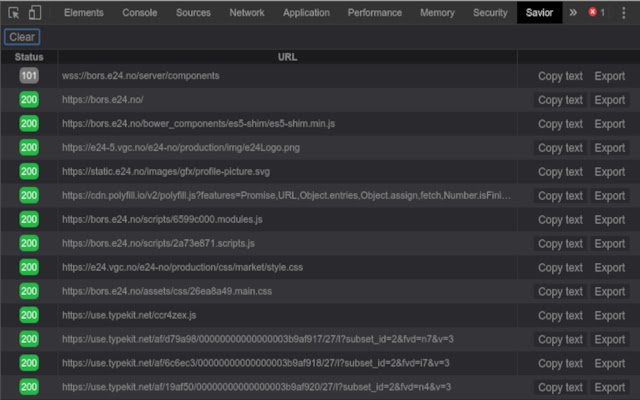Export the polyfill.js row
Viewport: 640px width, 400px height.
coord(609,196)
